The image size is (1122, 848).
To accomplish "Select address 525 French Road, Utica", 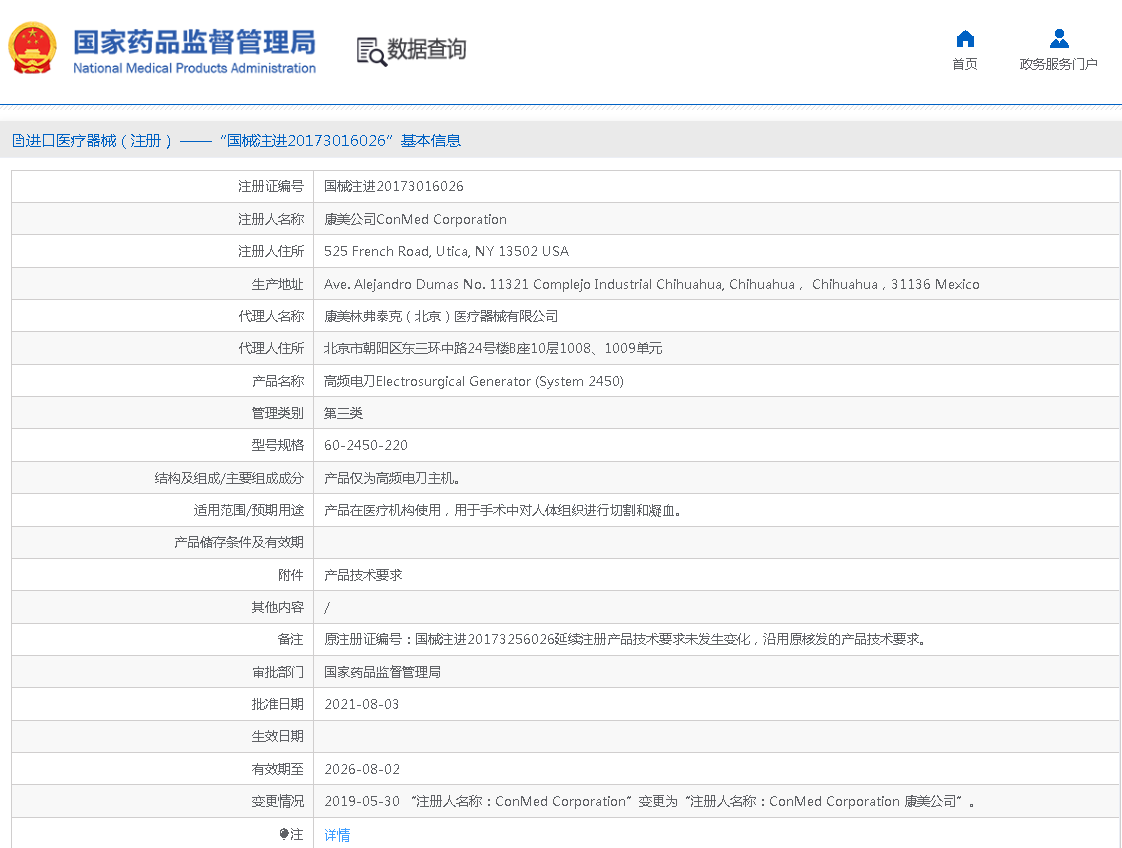I will click(447, 251).
